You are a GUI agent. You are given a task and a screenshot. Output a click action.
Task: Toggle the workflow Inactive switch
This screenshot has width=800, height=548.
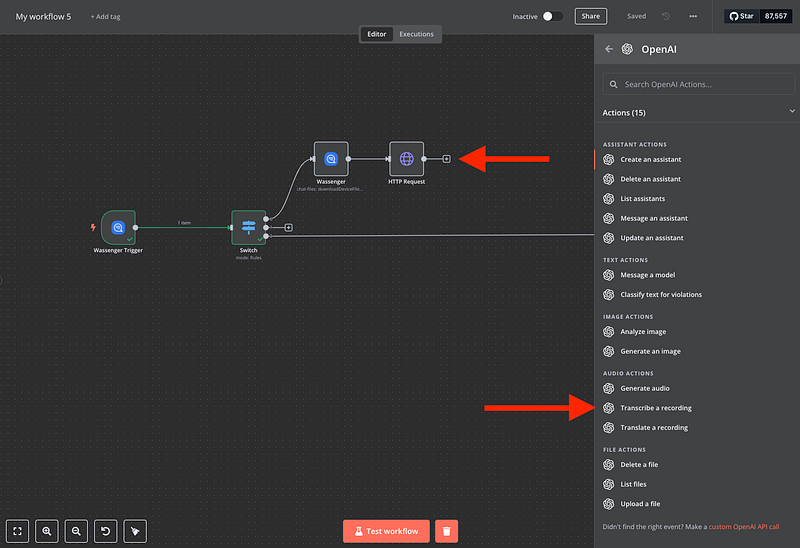[x=552, y=16]
